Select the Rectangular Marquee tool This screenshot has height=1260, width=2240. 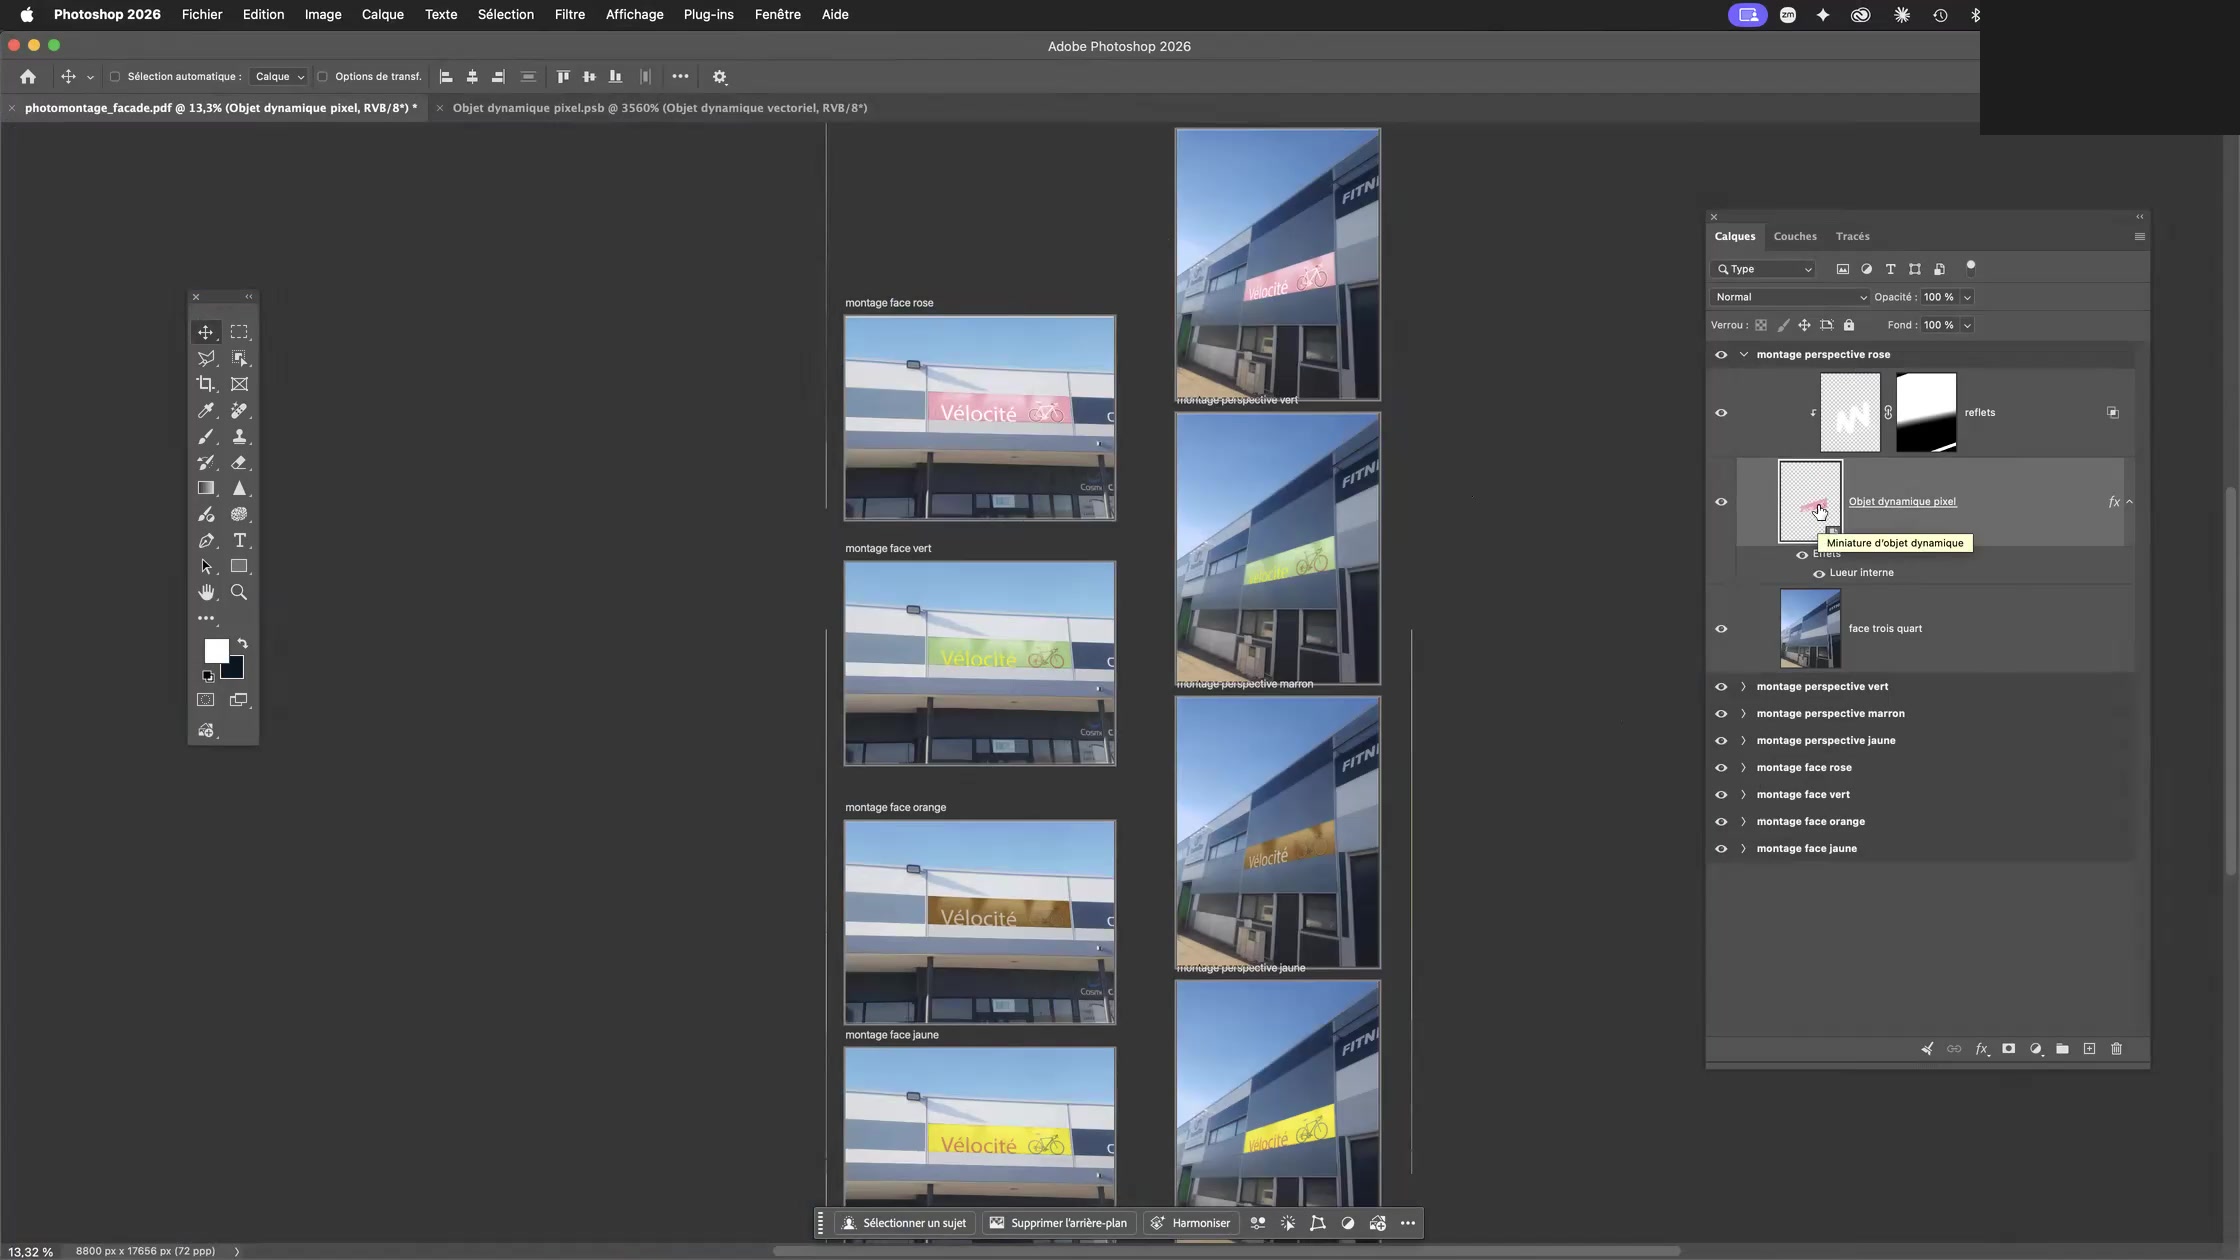[x=239, y=332]
